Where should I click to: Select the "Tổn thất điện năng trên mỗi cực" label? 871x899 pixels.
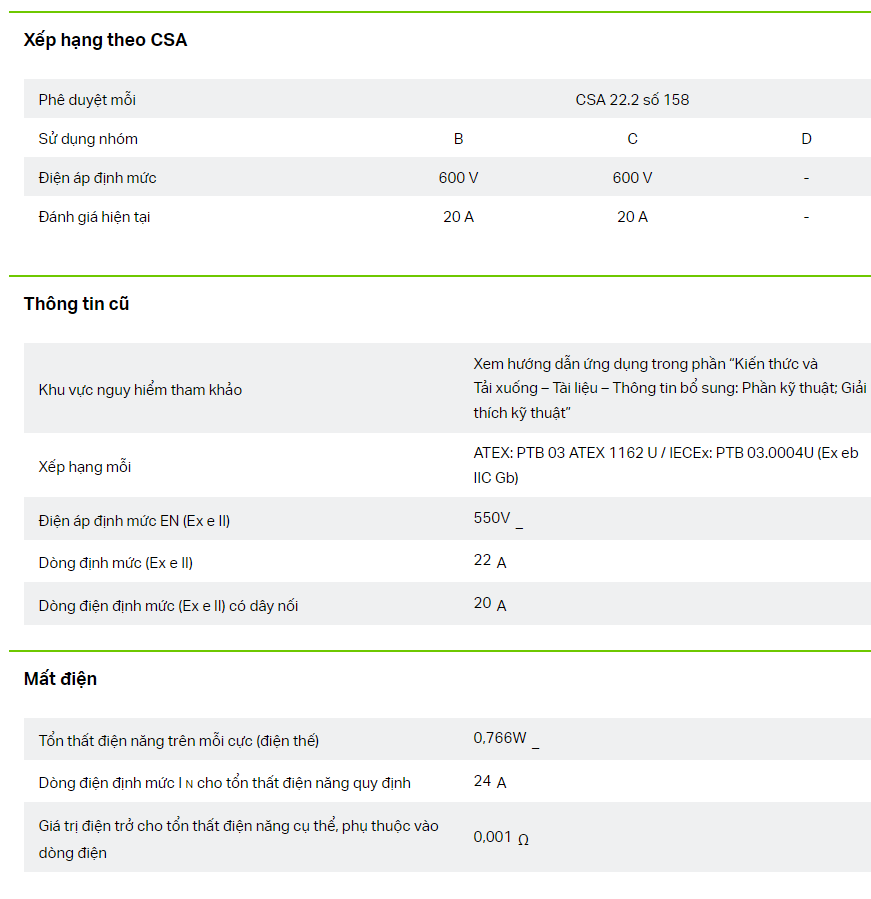[178, 741]
